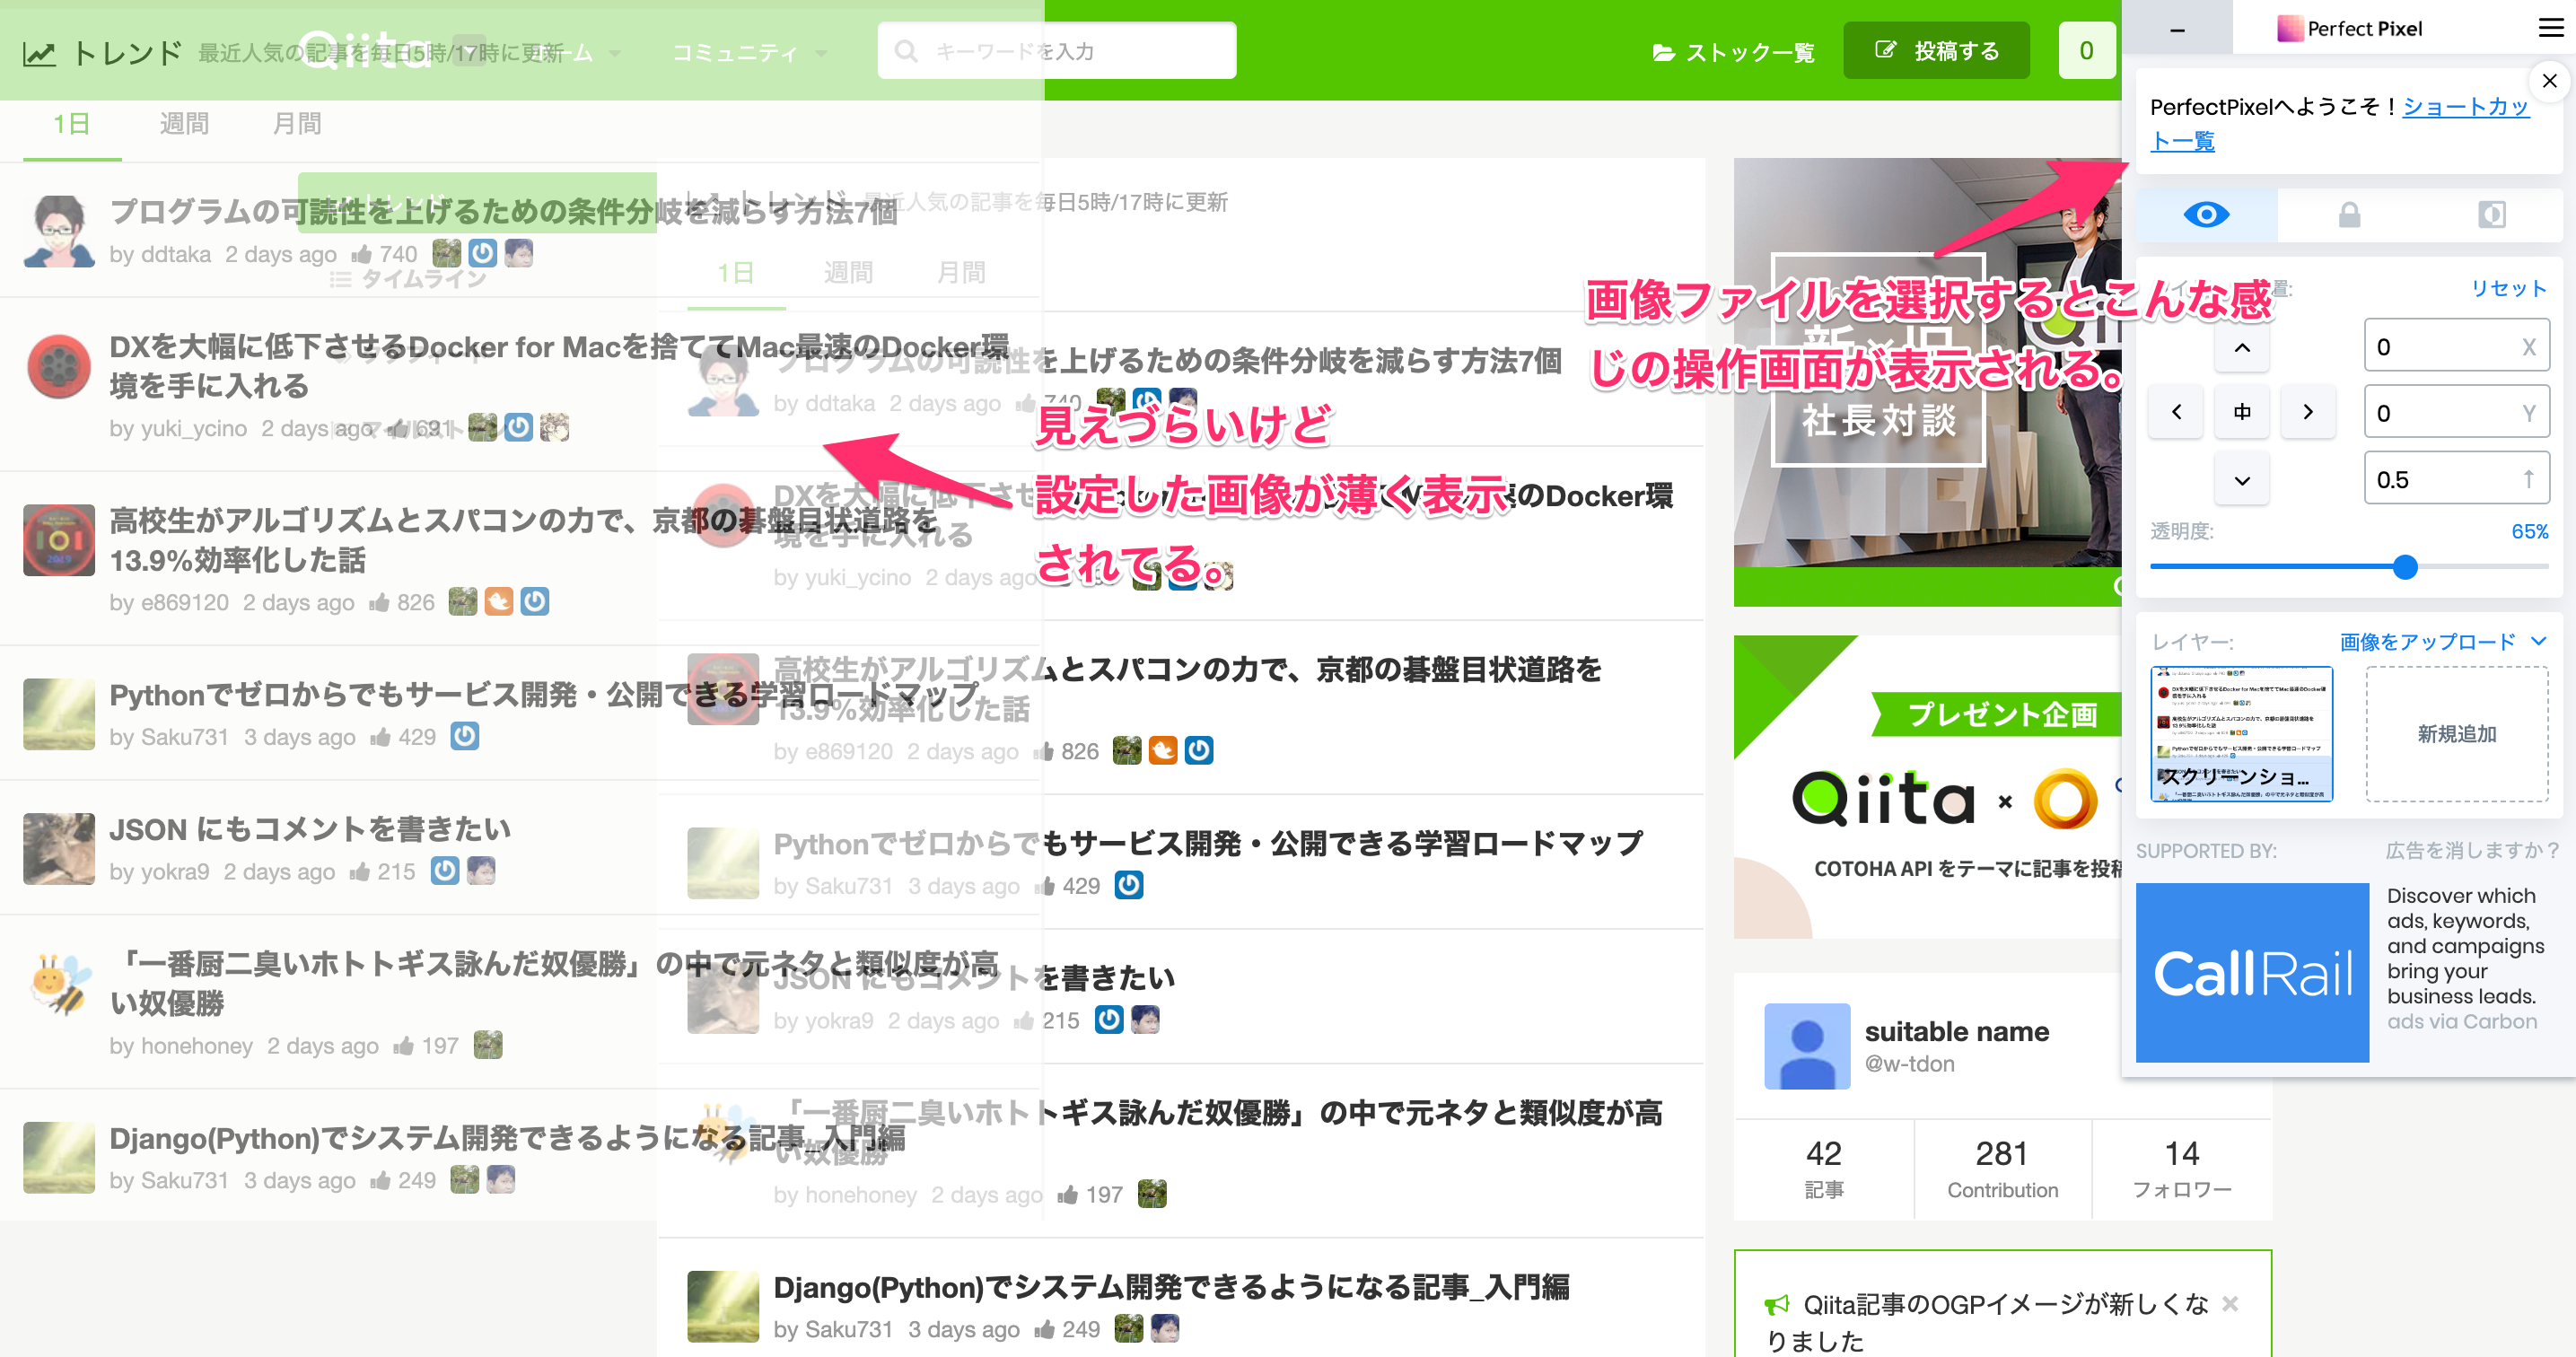View the 281 Contribution count
The image size is (2576, 1357).
[2002, 1168]
